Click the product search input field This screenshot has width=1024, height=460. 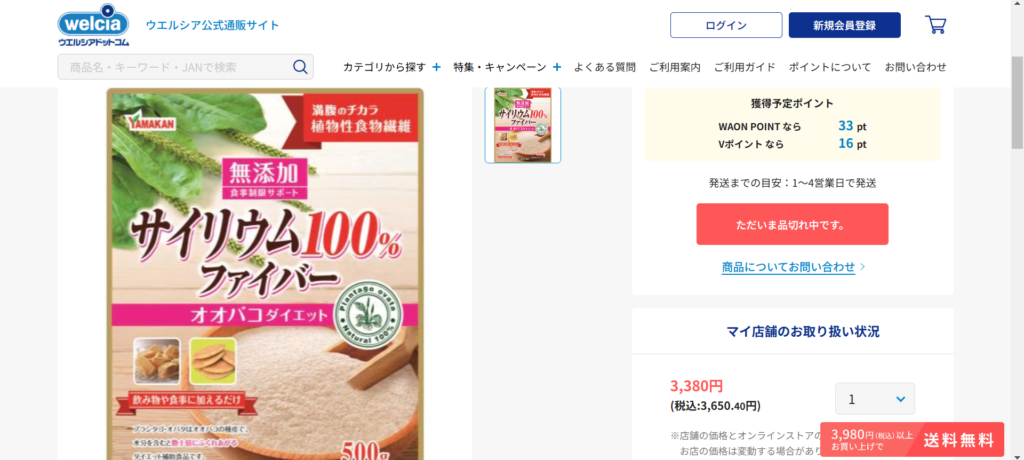[x=175, y=67]
